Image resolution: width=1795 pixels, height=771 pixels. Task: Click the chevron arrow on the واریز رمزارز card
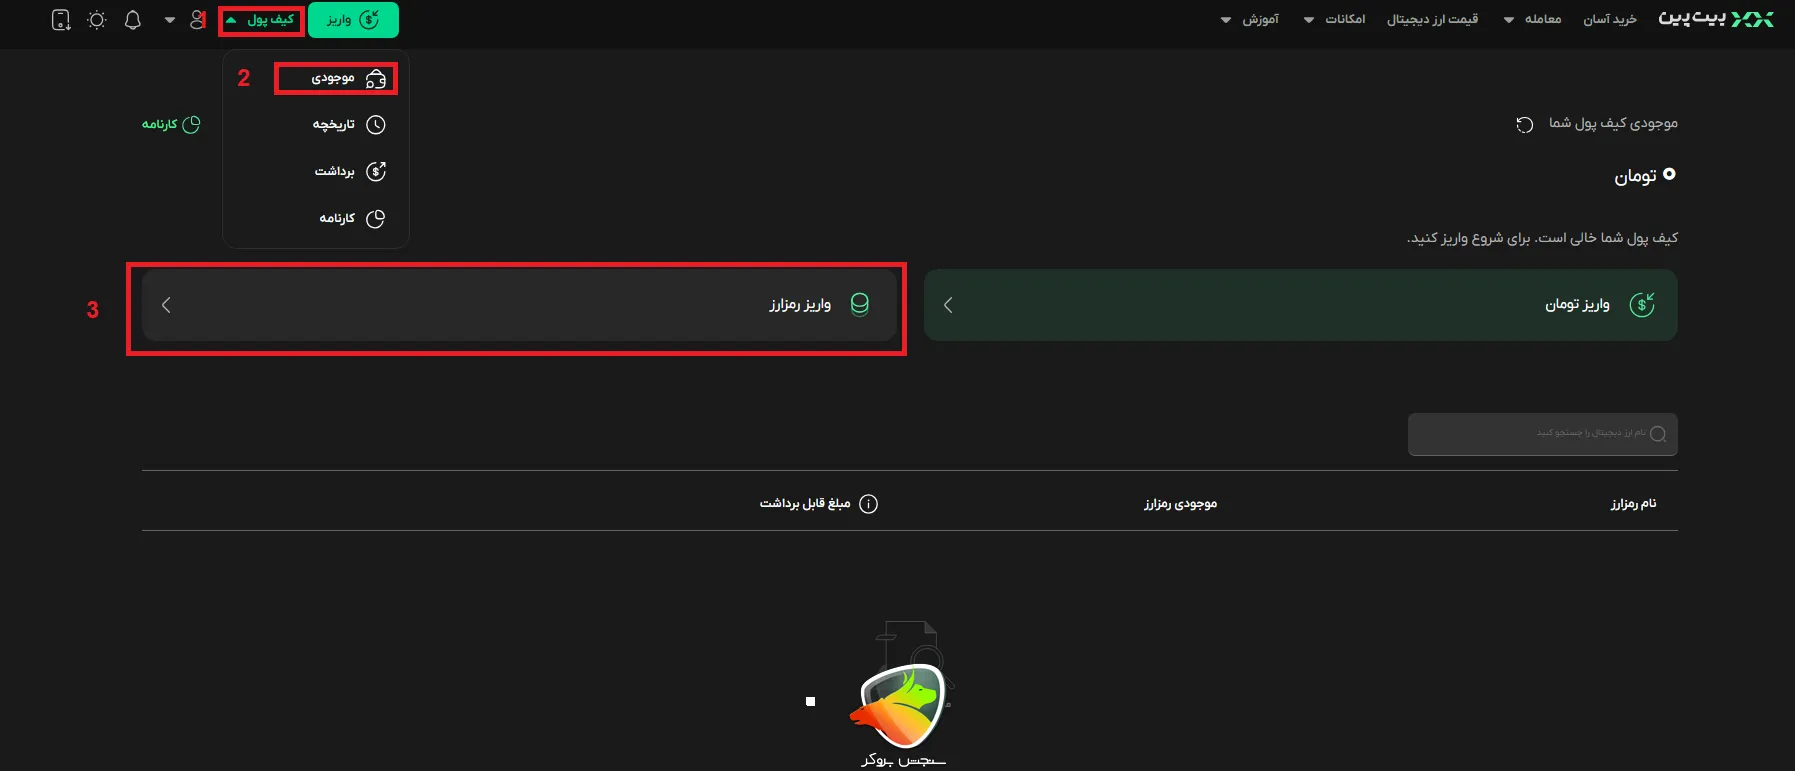(166, 305)
